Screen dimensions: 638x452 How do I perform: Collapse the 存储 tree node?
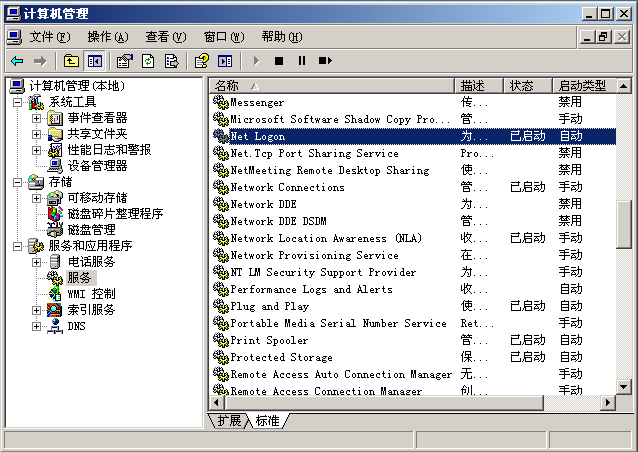[x=17, y=182]
